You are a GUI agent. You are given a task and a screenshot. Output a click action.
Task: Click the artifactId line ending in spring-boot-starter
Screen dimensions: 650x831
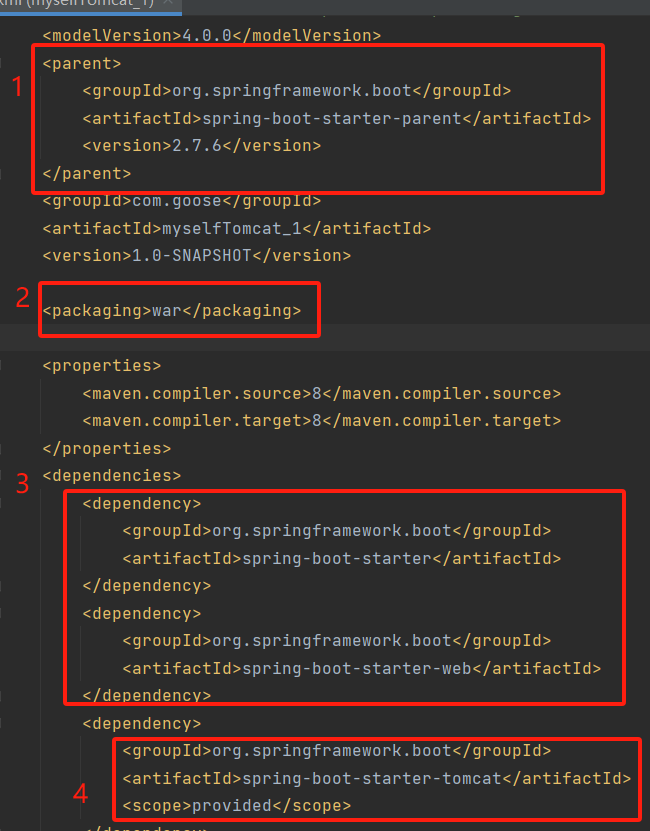pyautogui.click(x=341, y=559)
